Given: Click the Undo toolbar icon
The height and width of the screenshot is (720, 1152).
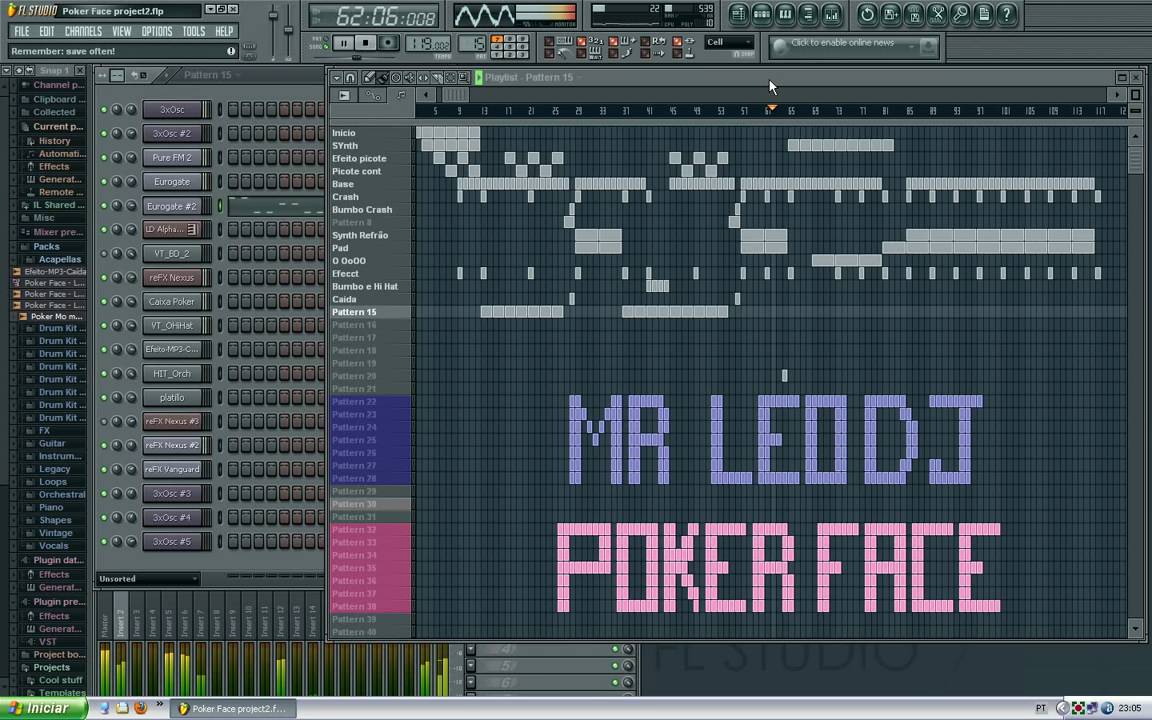Looking at the screenshot, I should tap(867, 14).
